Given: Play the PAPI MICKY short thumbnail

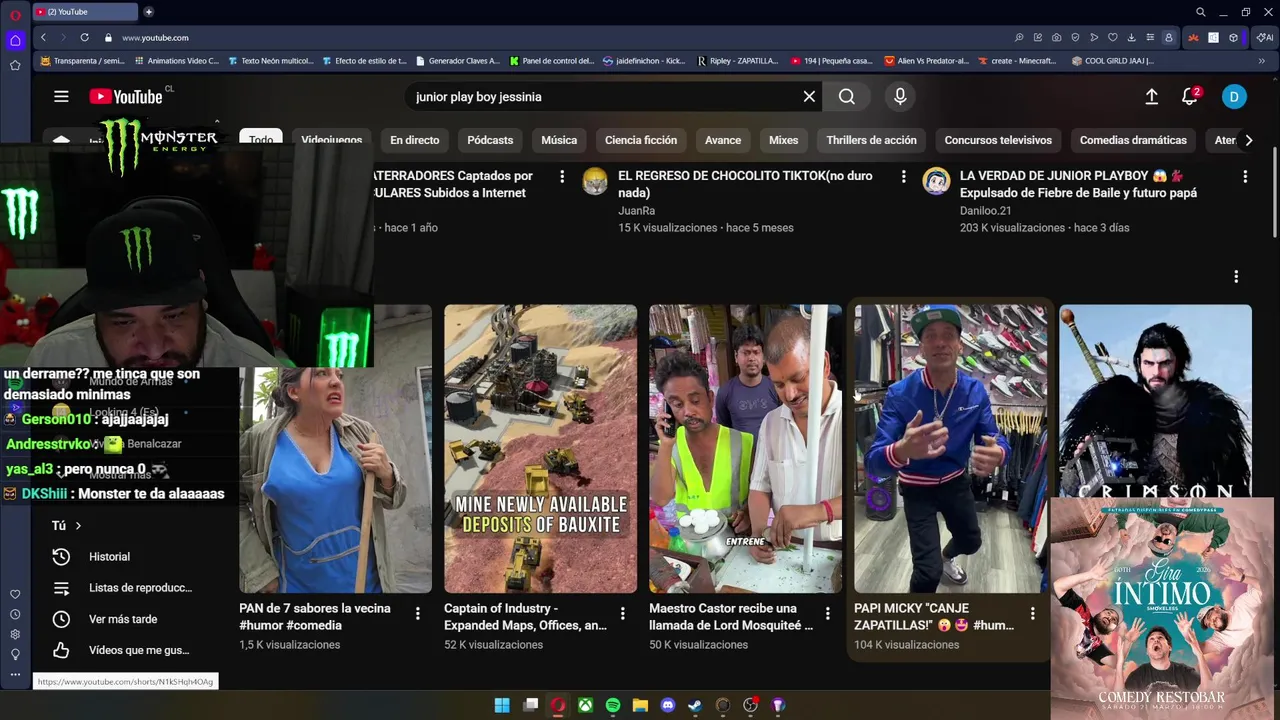Looking at the screenshot, I should tap(950, 449).
